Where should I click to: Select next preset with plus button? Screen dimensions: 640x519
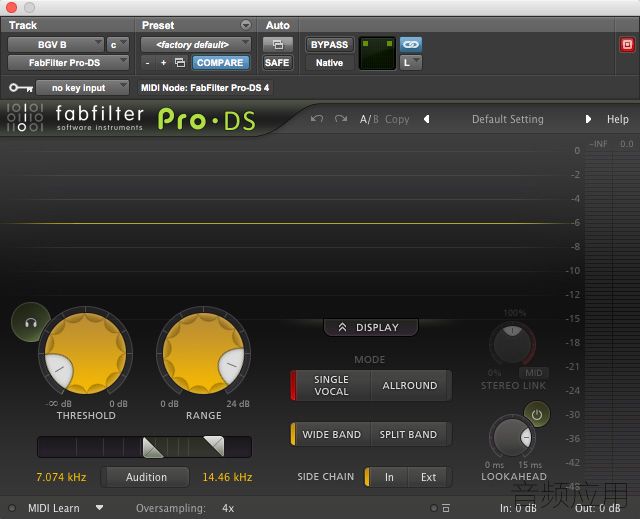tap(163, 62)
